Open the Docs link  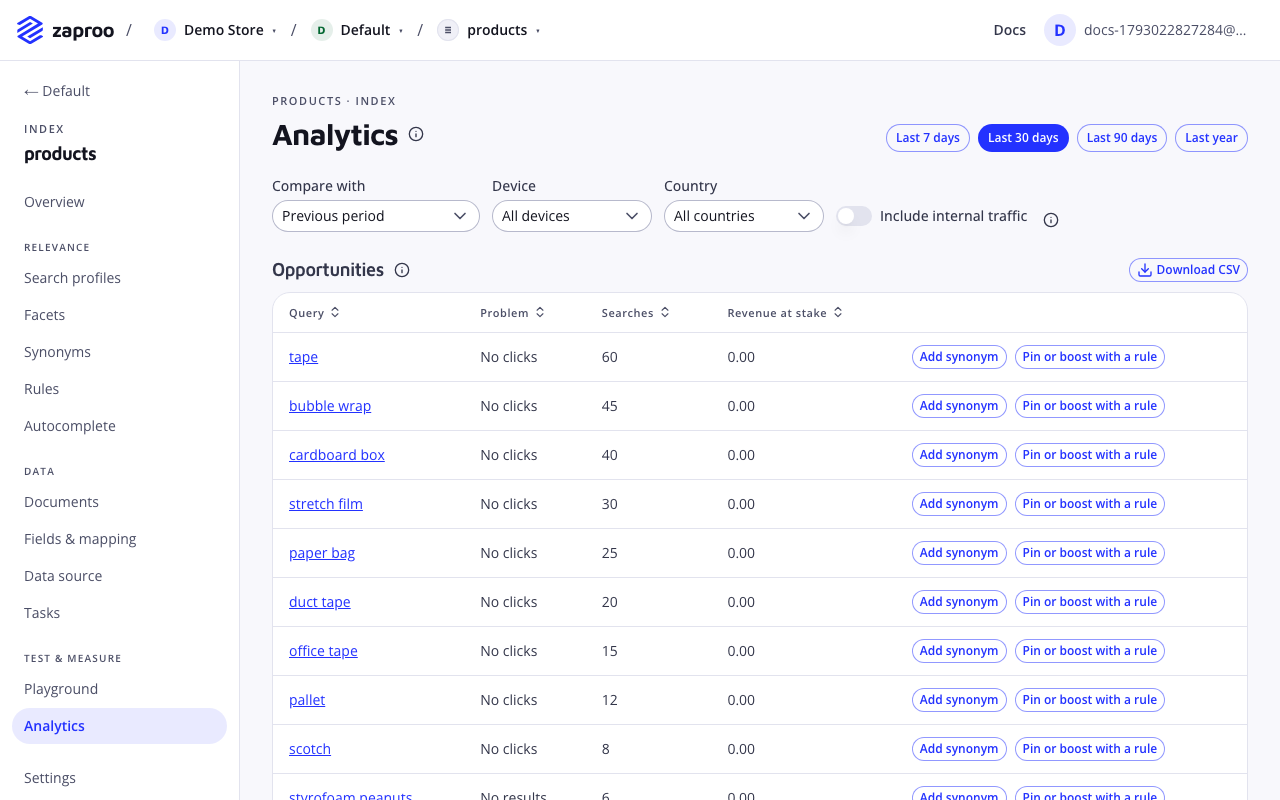1010,30
